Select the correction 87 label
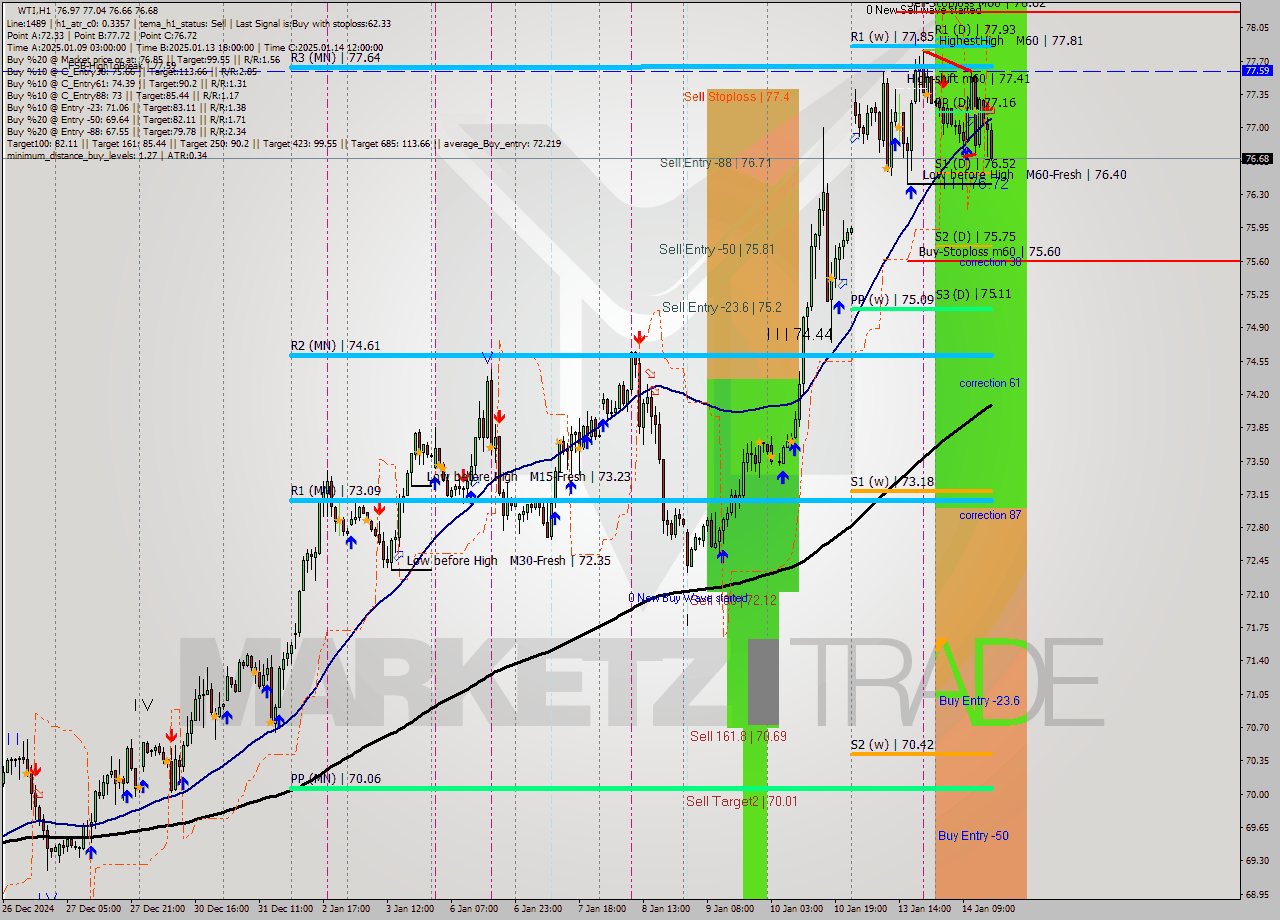 (990, 515)
